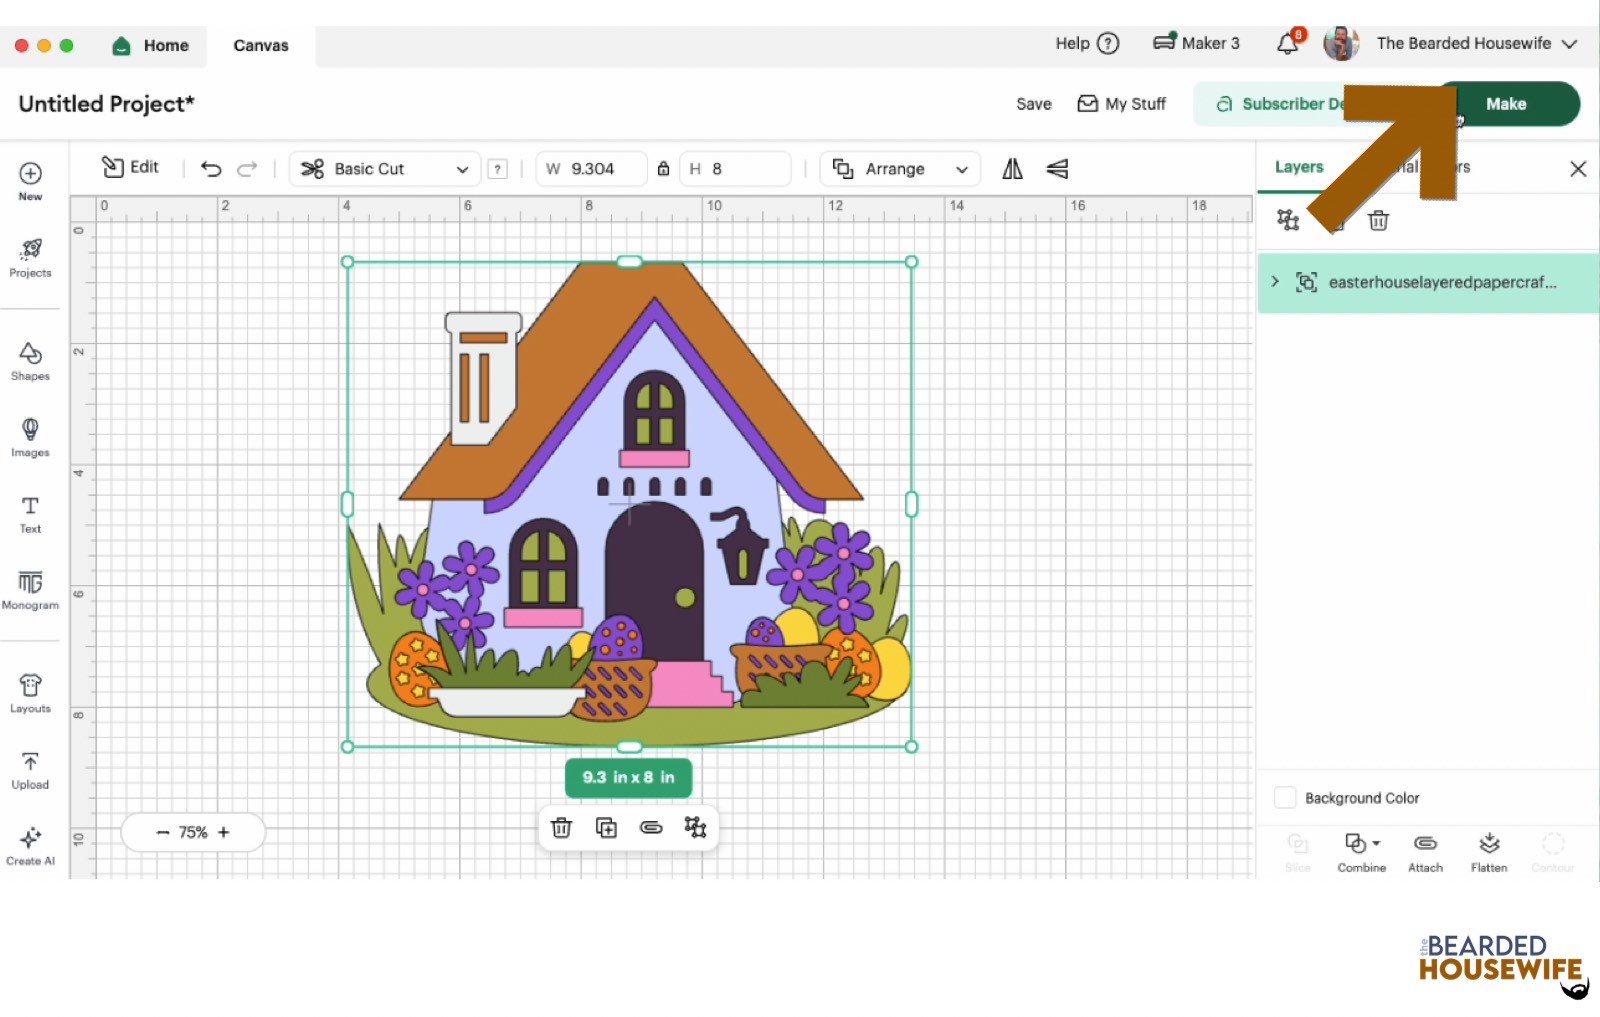Open My Stuff
The height and width of the screenshot is (1017, 1600).
(1122, 104)
